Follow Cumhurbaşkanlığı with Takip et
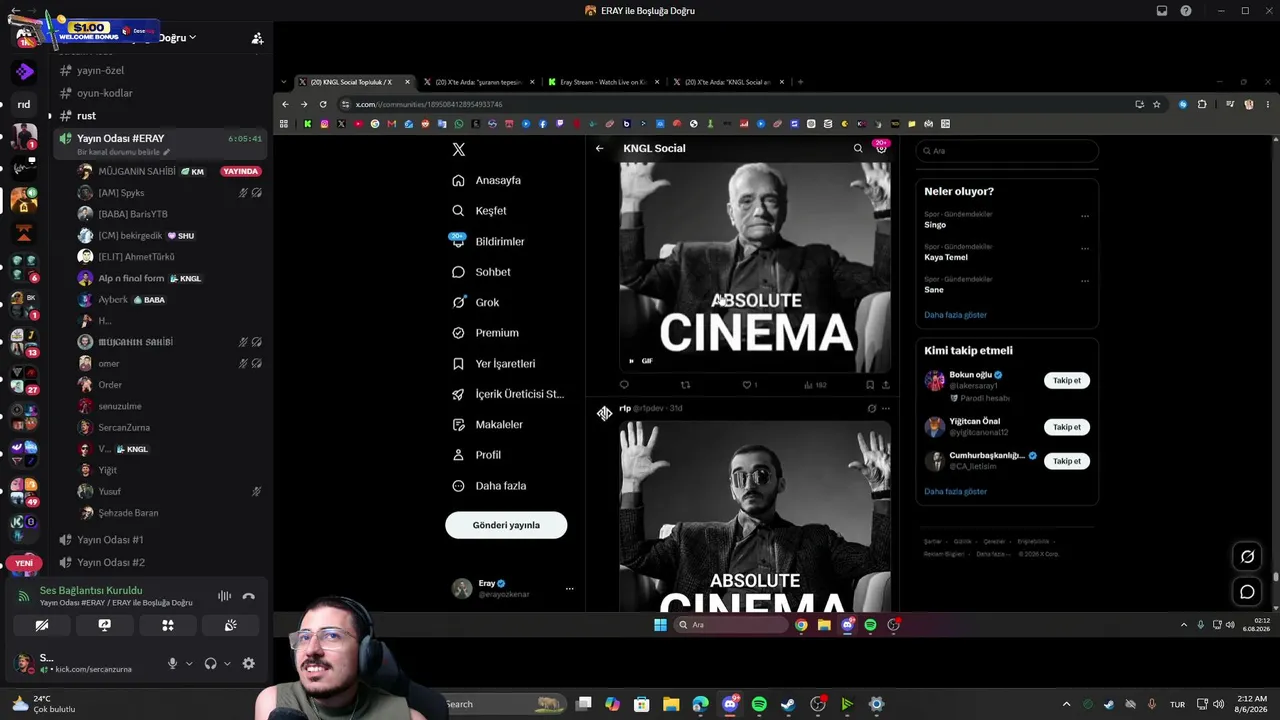The image size is (1280, 720). (x=1067, y=461)
